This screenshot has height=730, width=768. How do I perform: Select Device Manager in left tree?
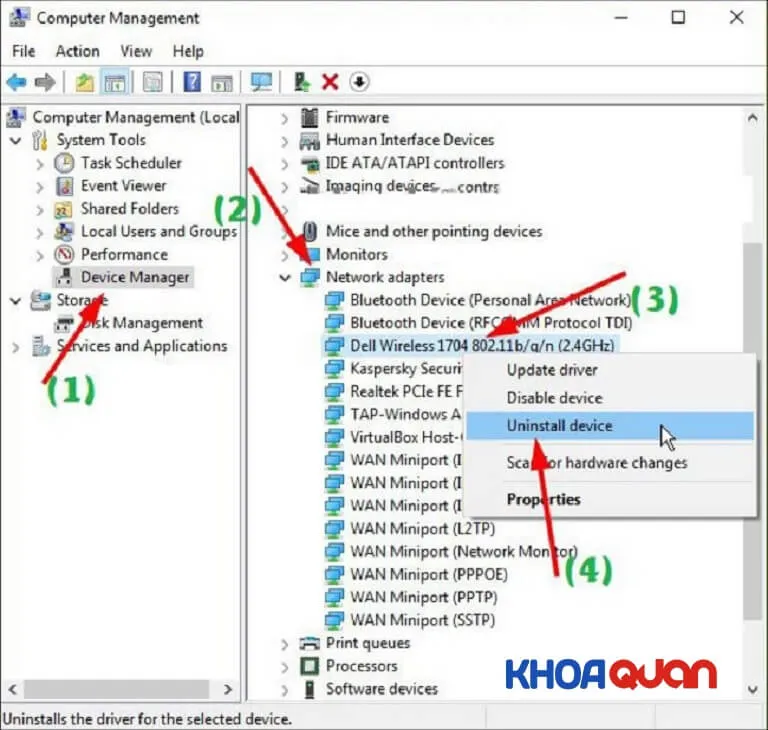[134, 277]
